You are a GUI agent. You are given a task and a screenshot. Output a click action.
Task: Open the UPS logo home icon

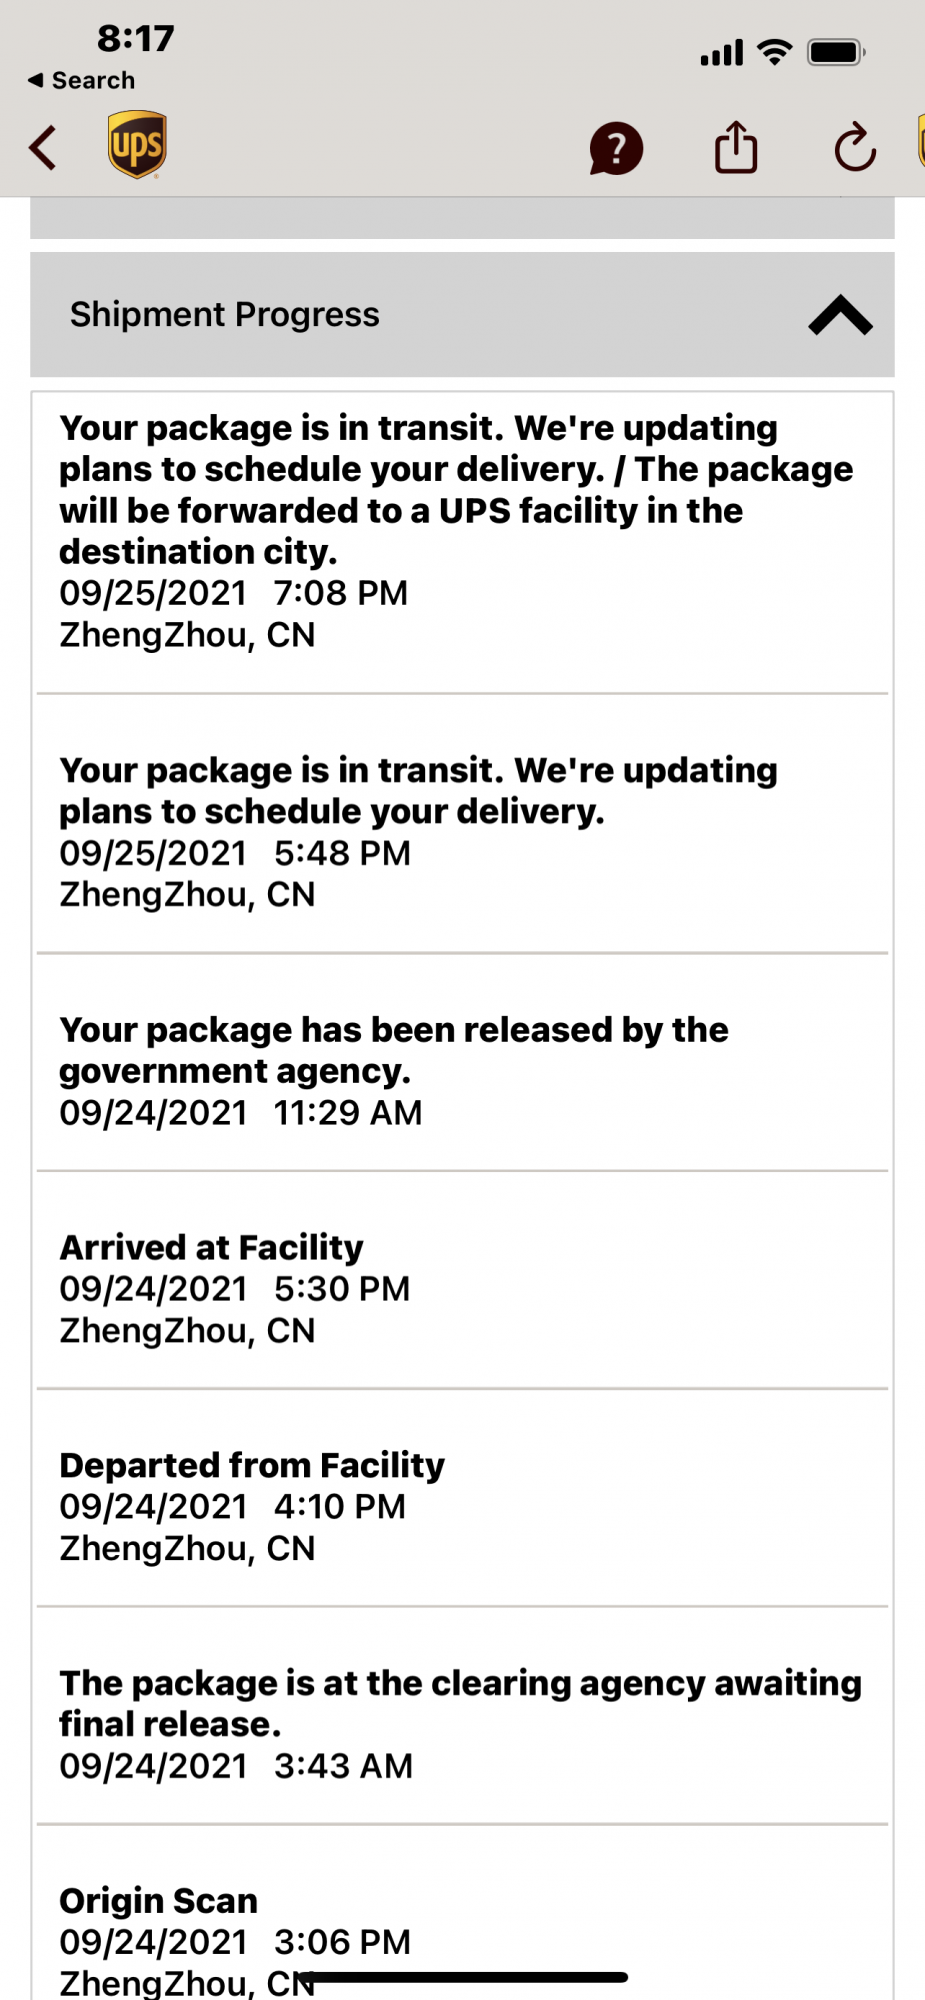(x=137, y=145)
